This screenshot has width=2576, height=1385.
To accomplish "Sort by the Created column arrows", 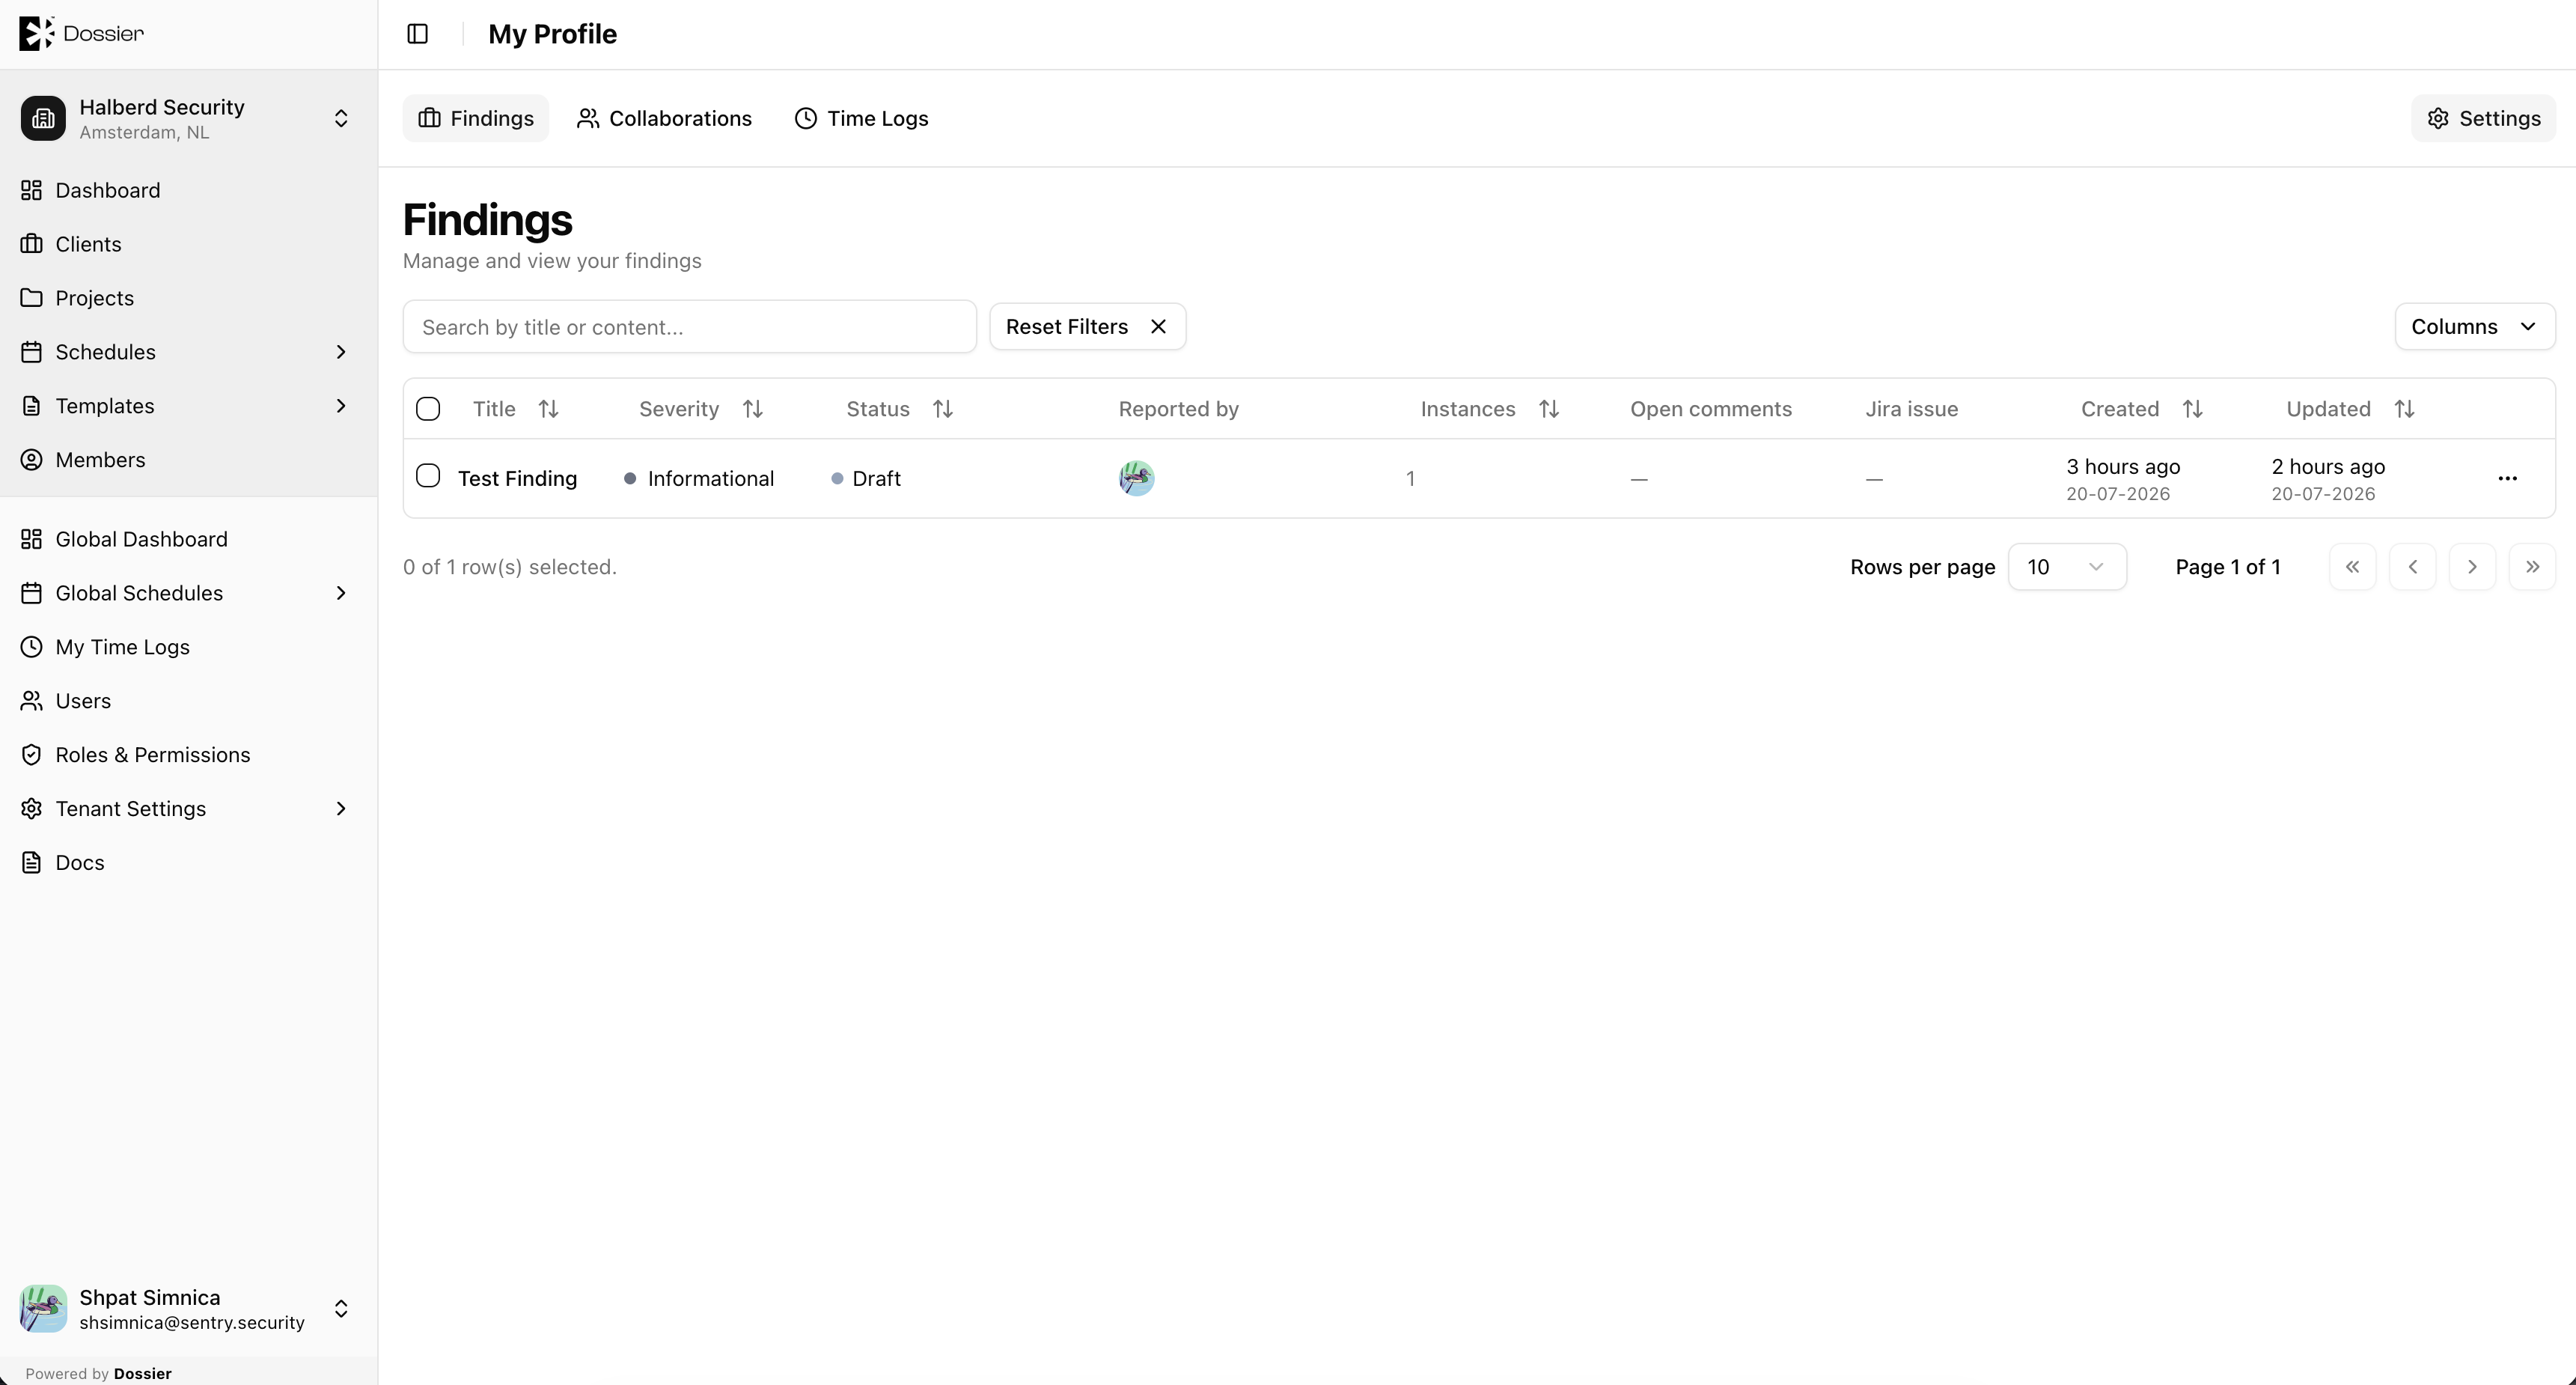I will click(x=2192, y=409).
